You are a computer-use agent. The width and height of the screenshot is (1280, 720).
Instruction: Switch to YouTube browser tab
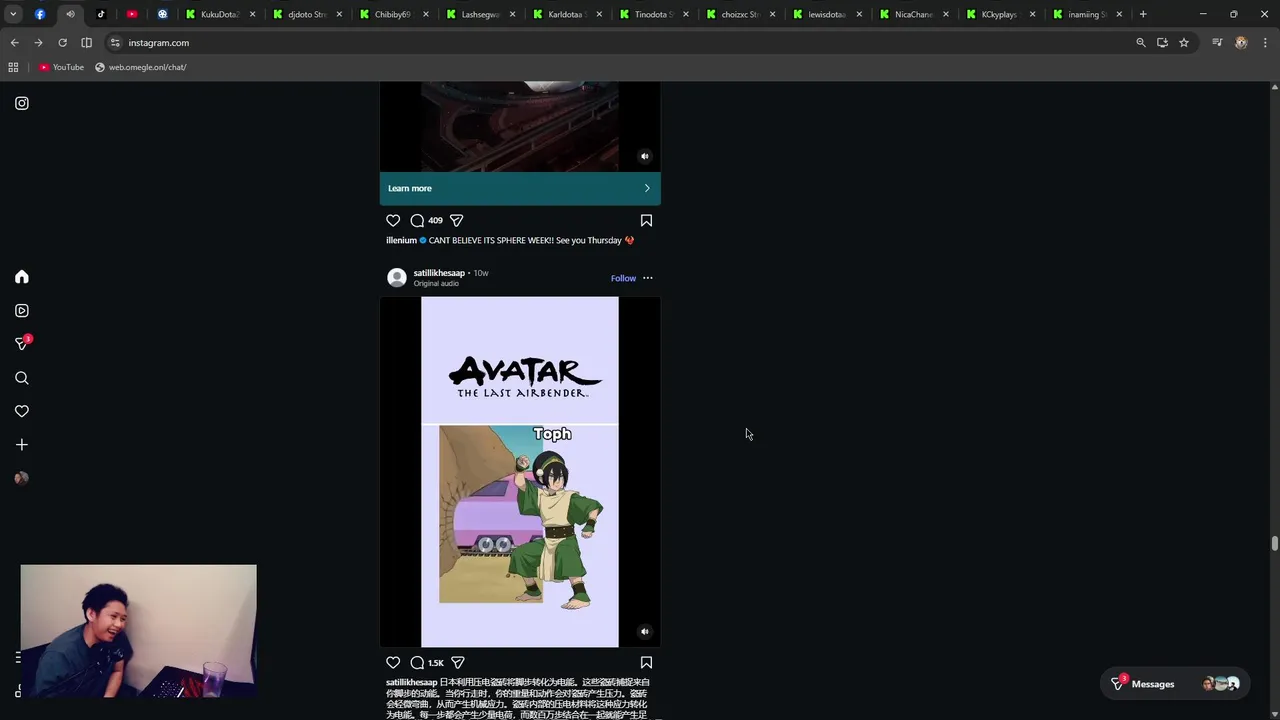tap(132, 14)
